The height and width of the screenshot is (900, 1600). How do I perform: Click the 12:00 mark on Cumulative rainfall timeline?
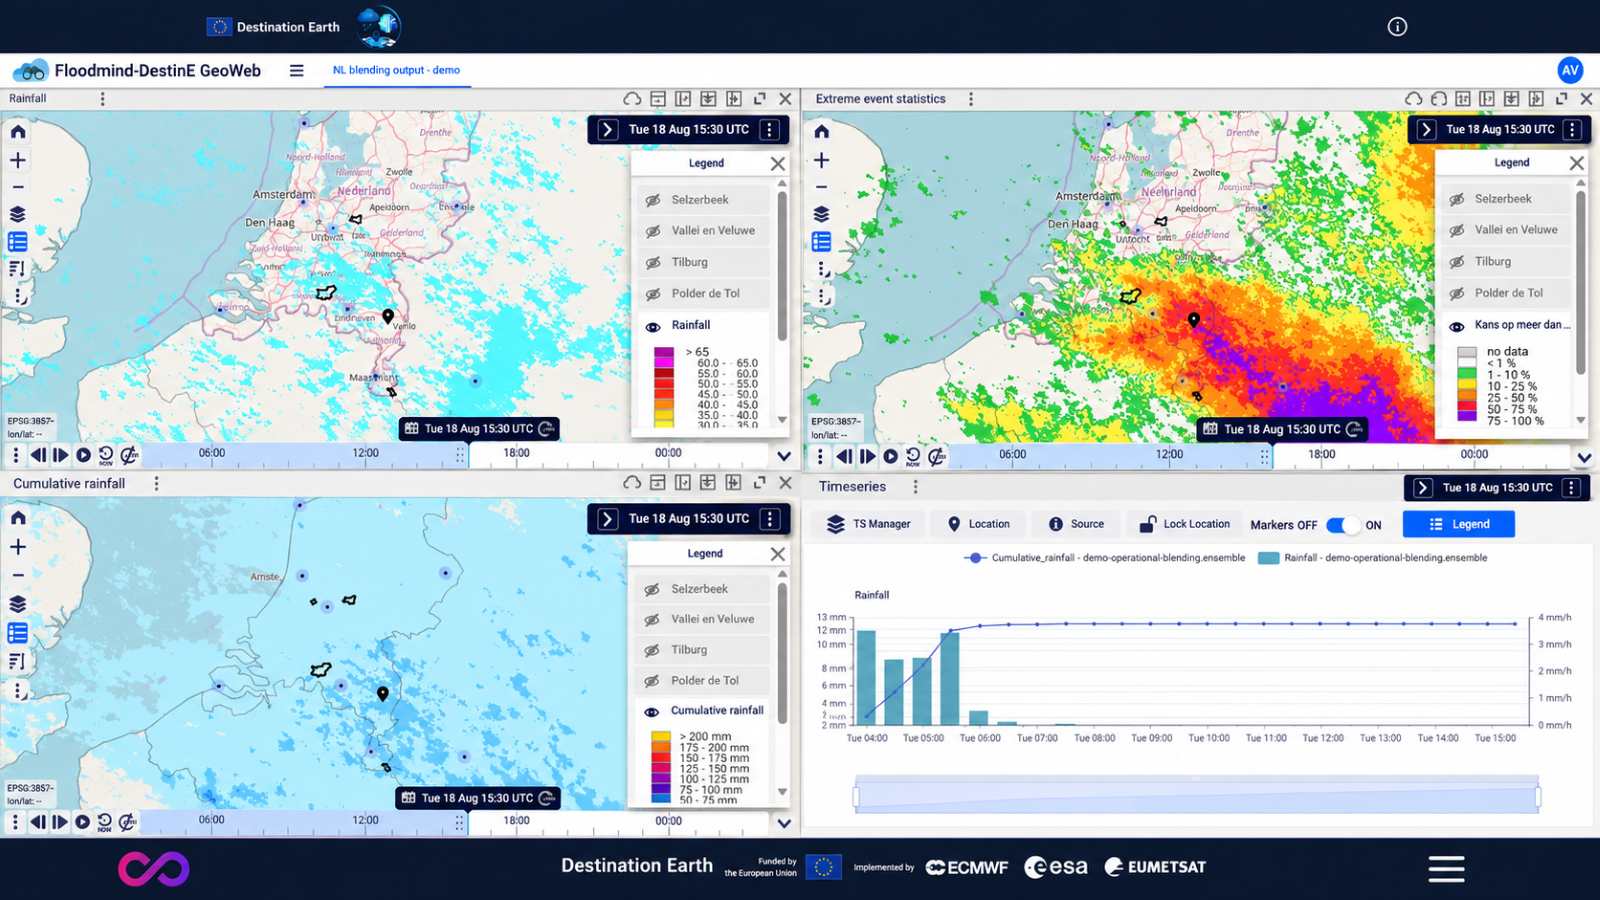pos(365,820)
